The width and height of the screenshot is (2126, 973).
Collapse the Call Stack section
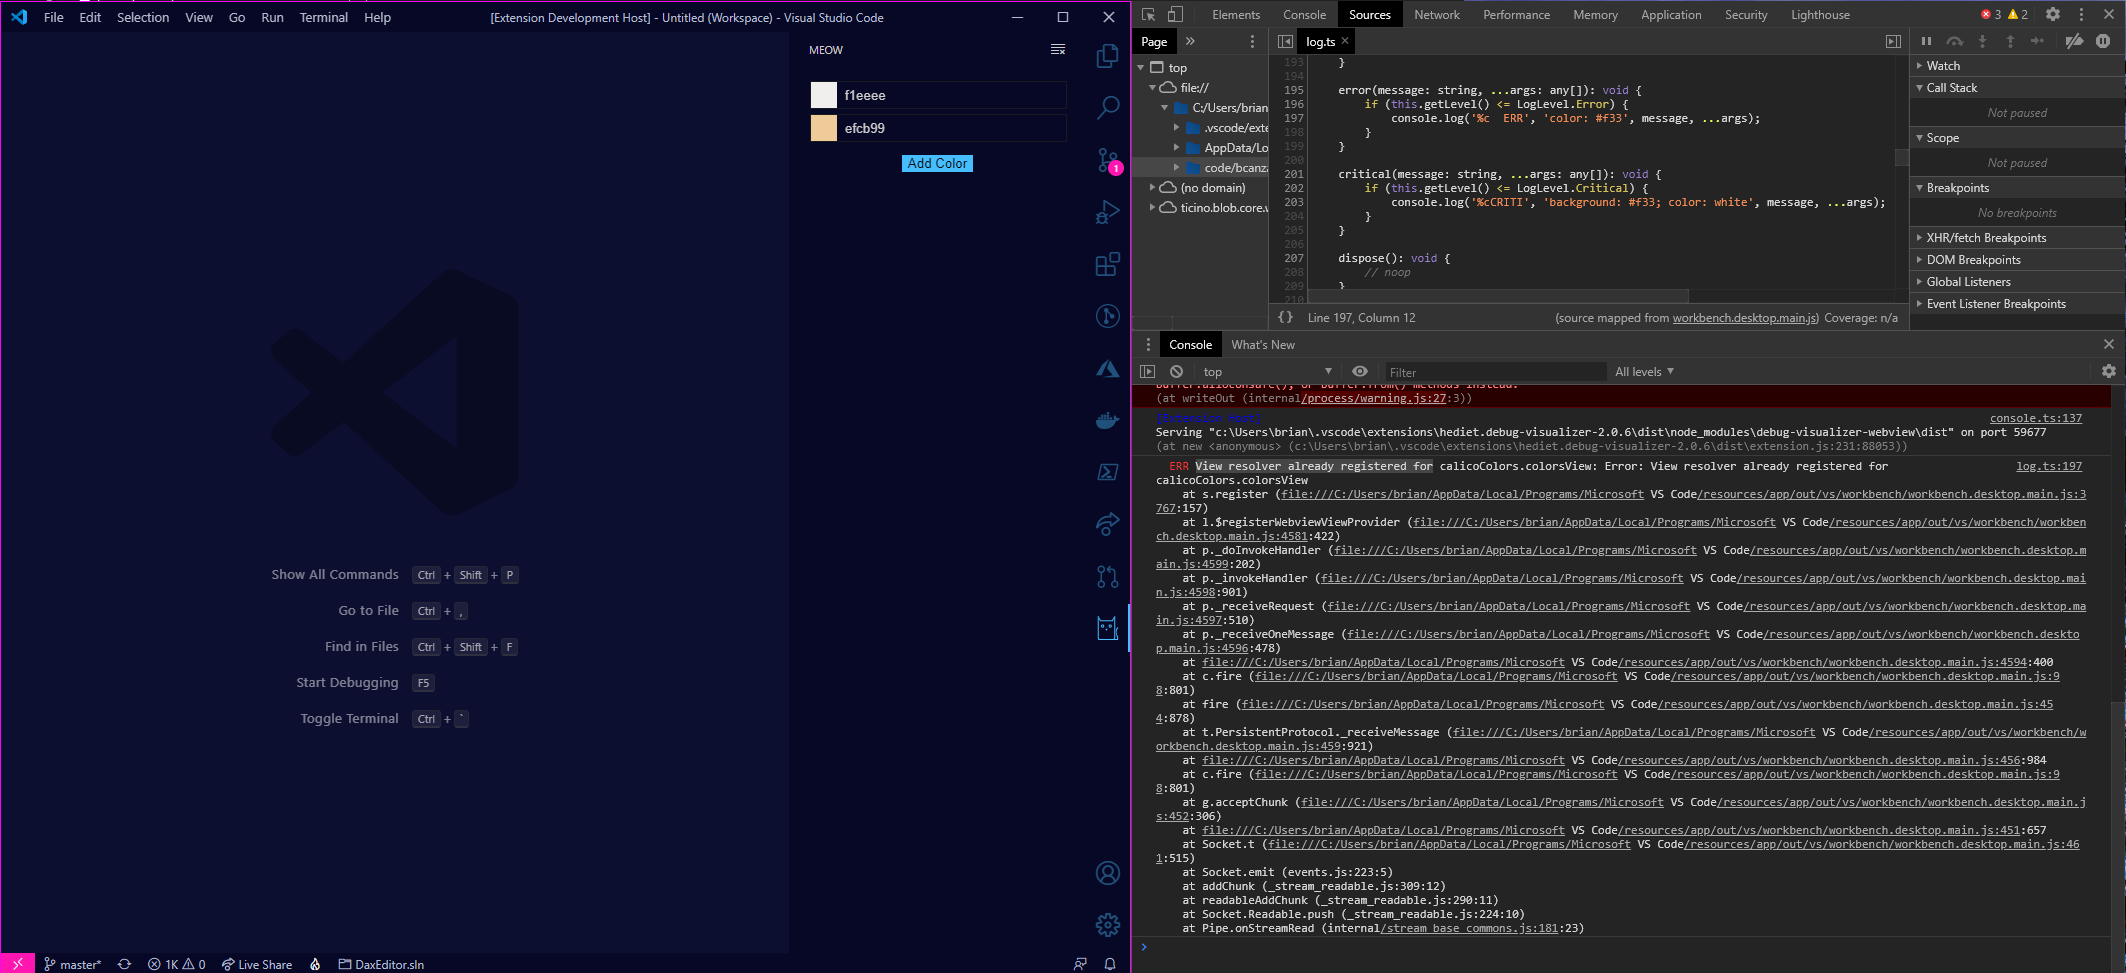tap(2018, 87)
